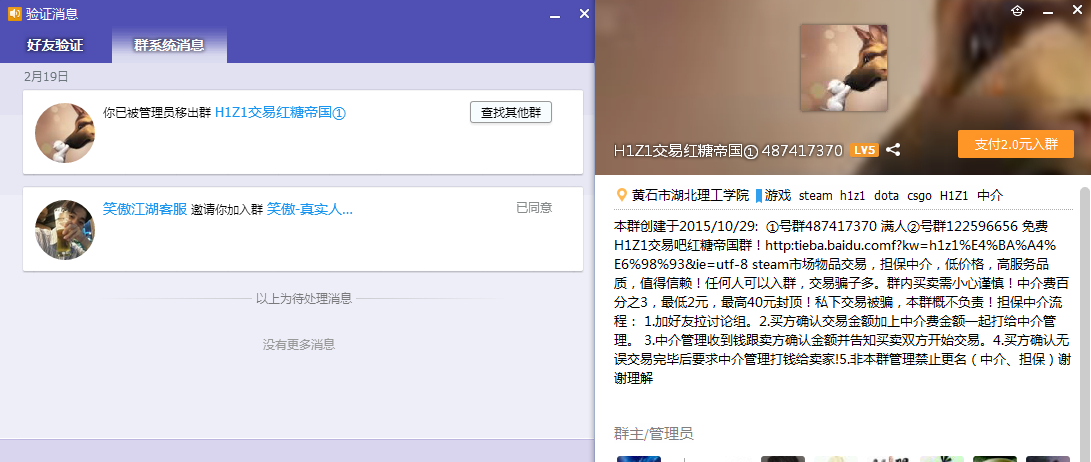1091x462 pixels.
Task: Minimize the 验证消息 window
Action: coord(555,14)
